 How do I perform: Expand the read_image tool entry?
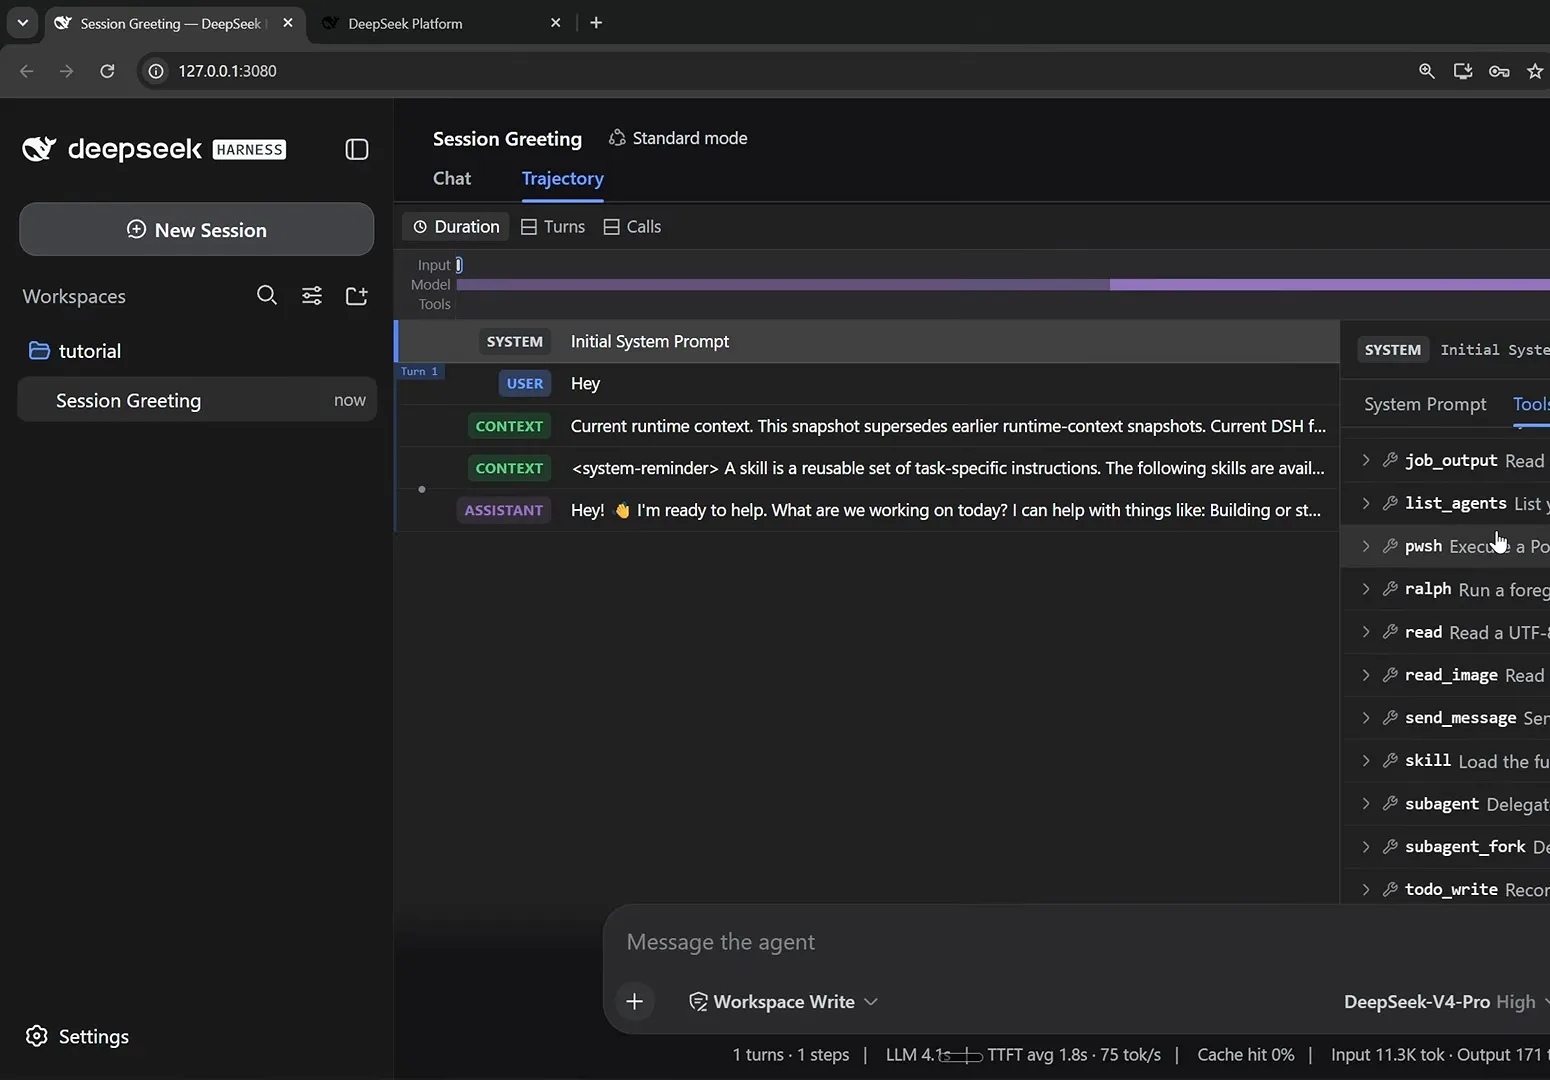click(x=1366, y=675)
